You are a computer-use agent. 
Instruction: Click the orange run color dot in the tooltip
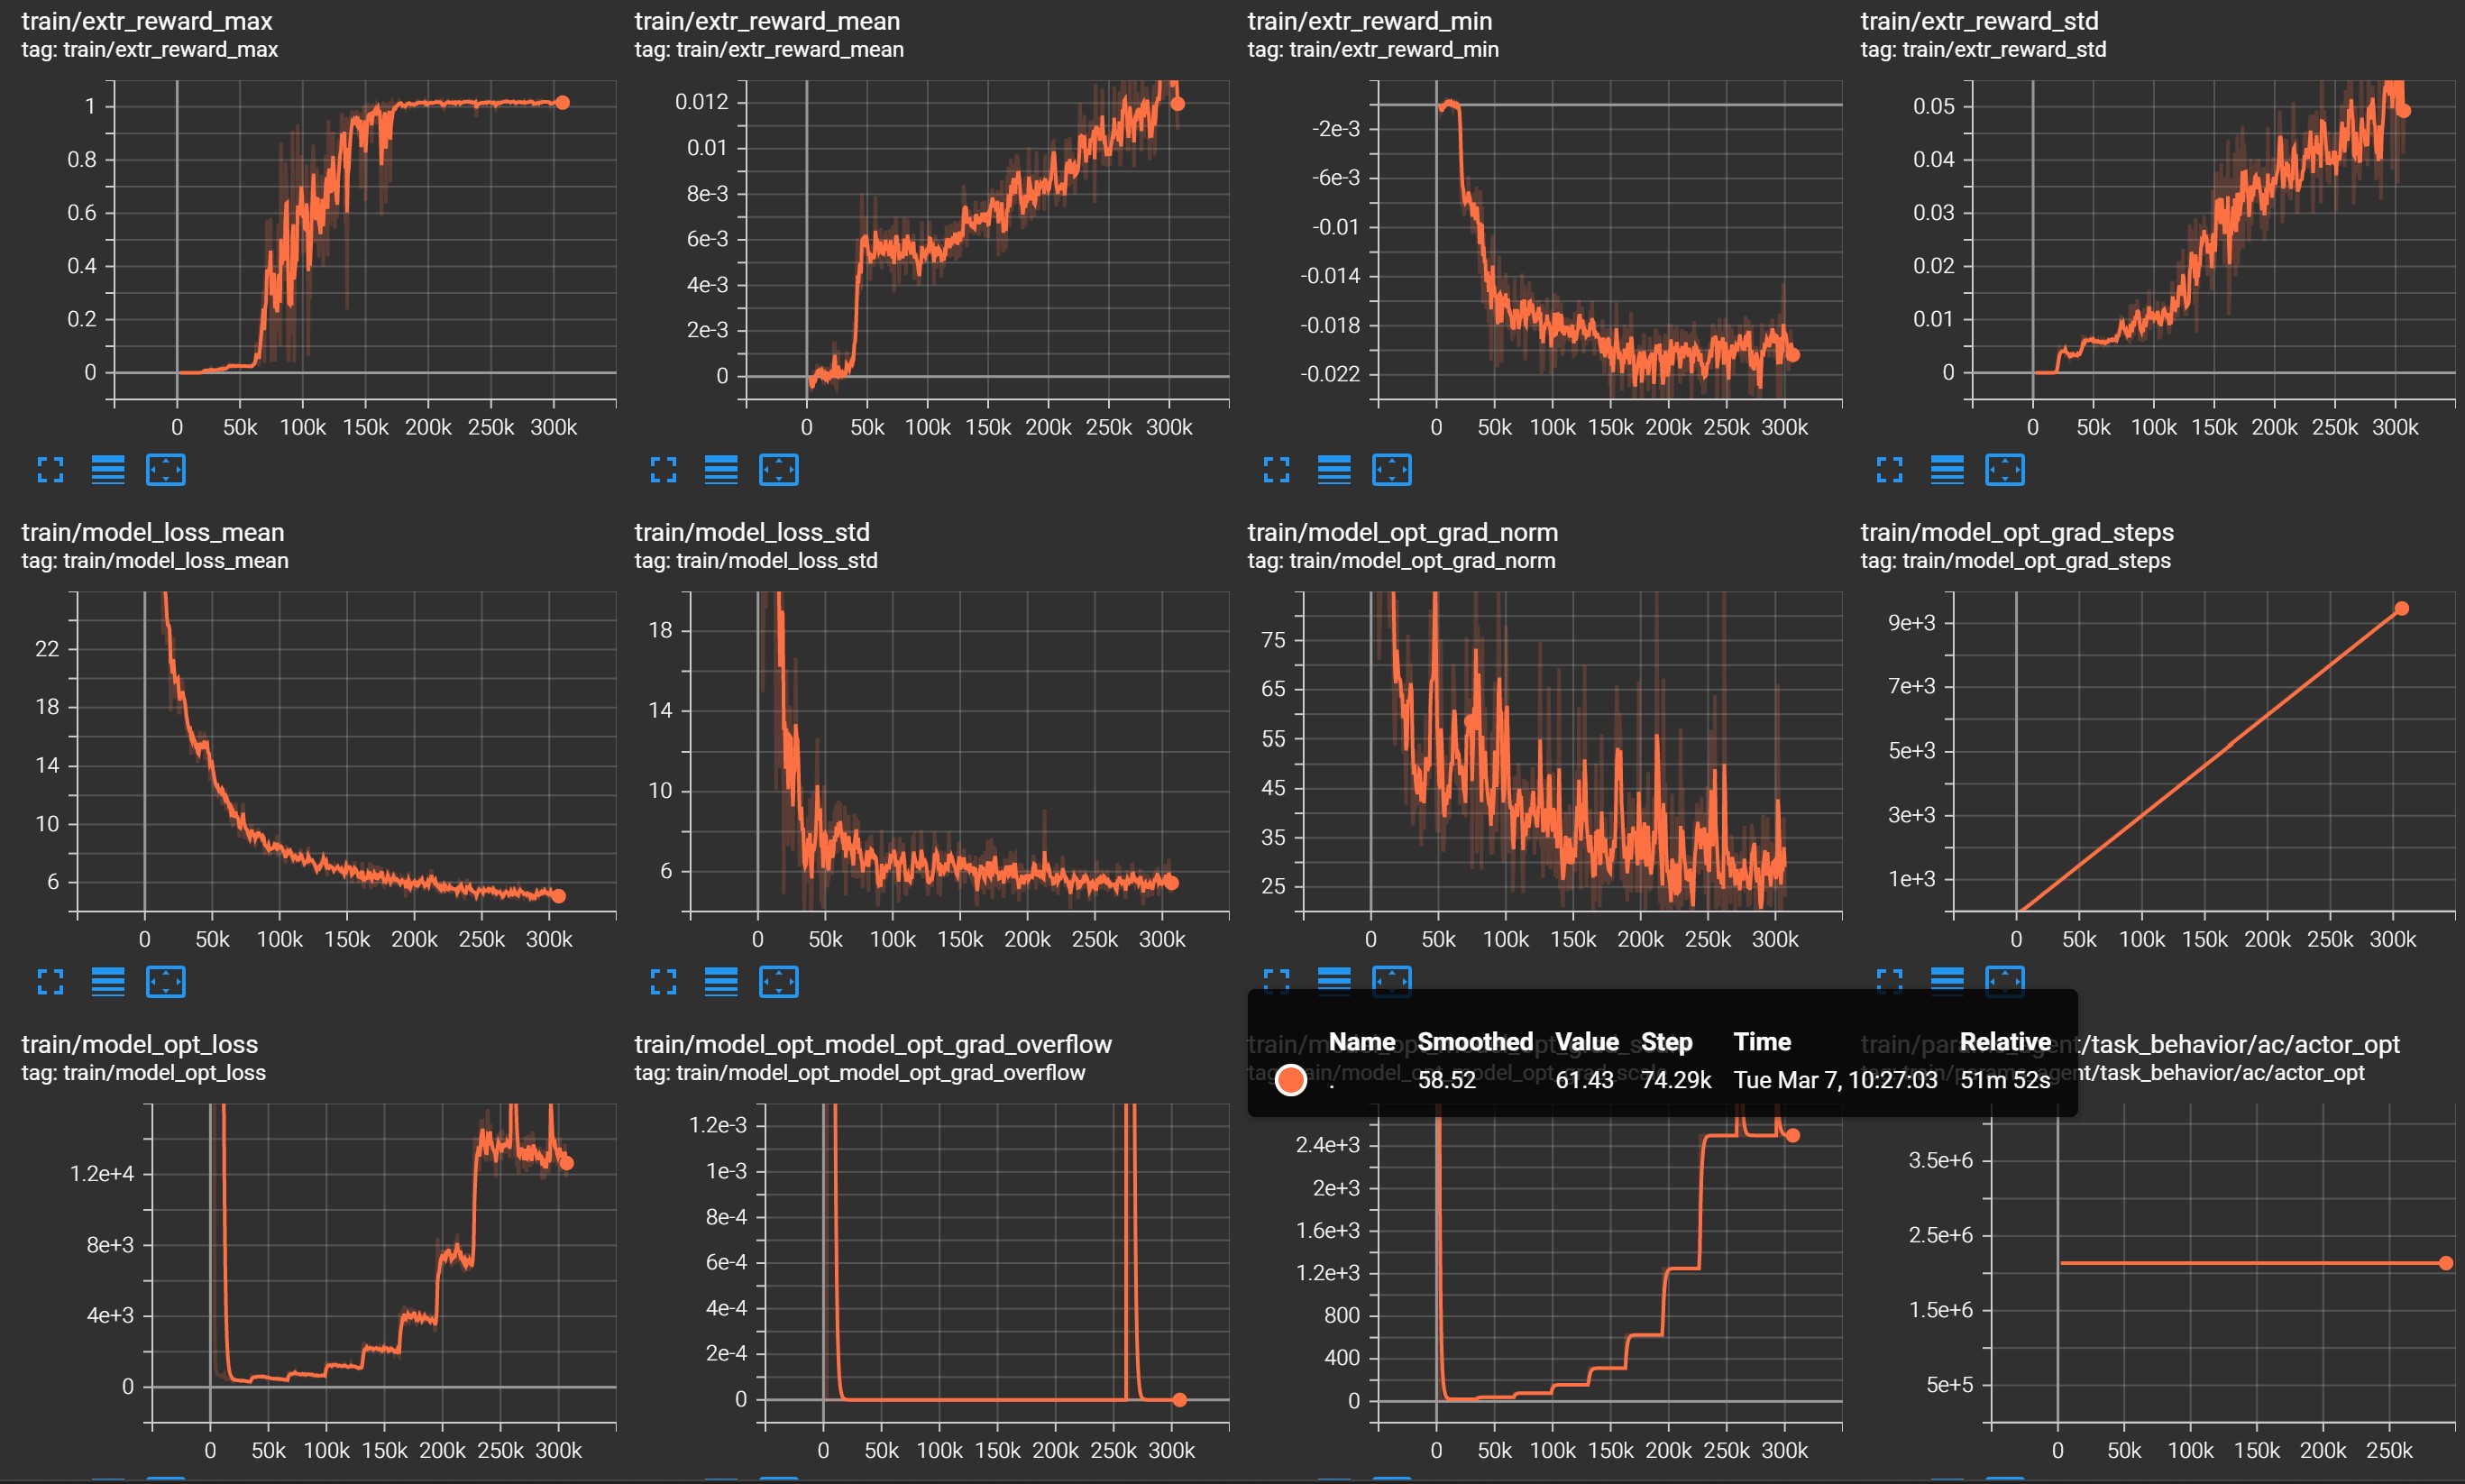pos(1291,1080)
